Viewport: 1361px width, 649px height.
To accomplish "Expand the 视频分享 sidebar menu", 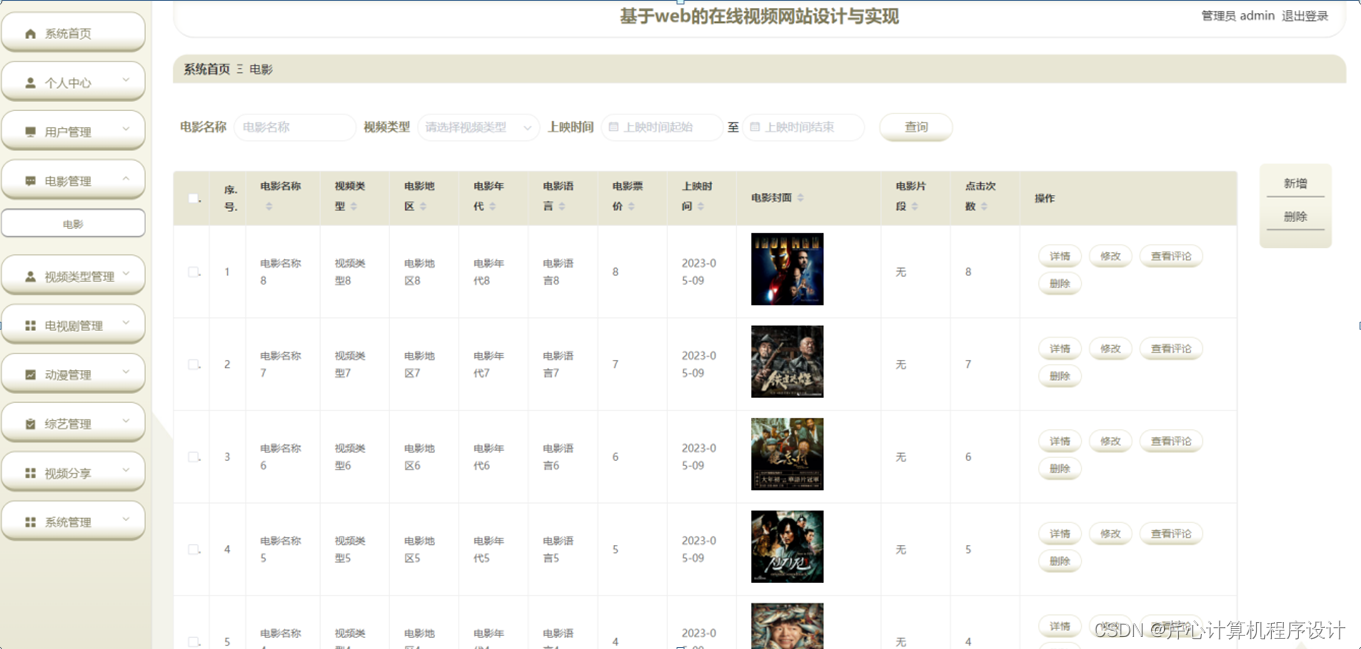I will (x=74, y=471).
